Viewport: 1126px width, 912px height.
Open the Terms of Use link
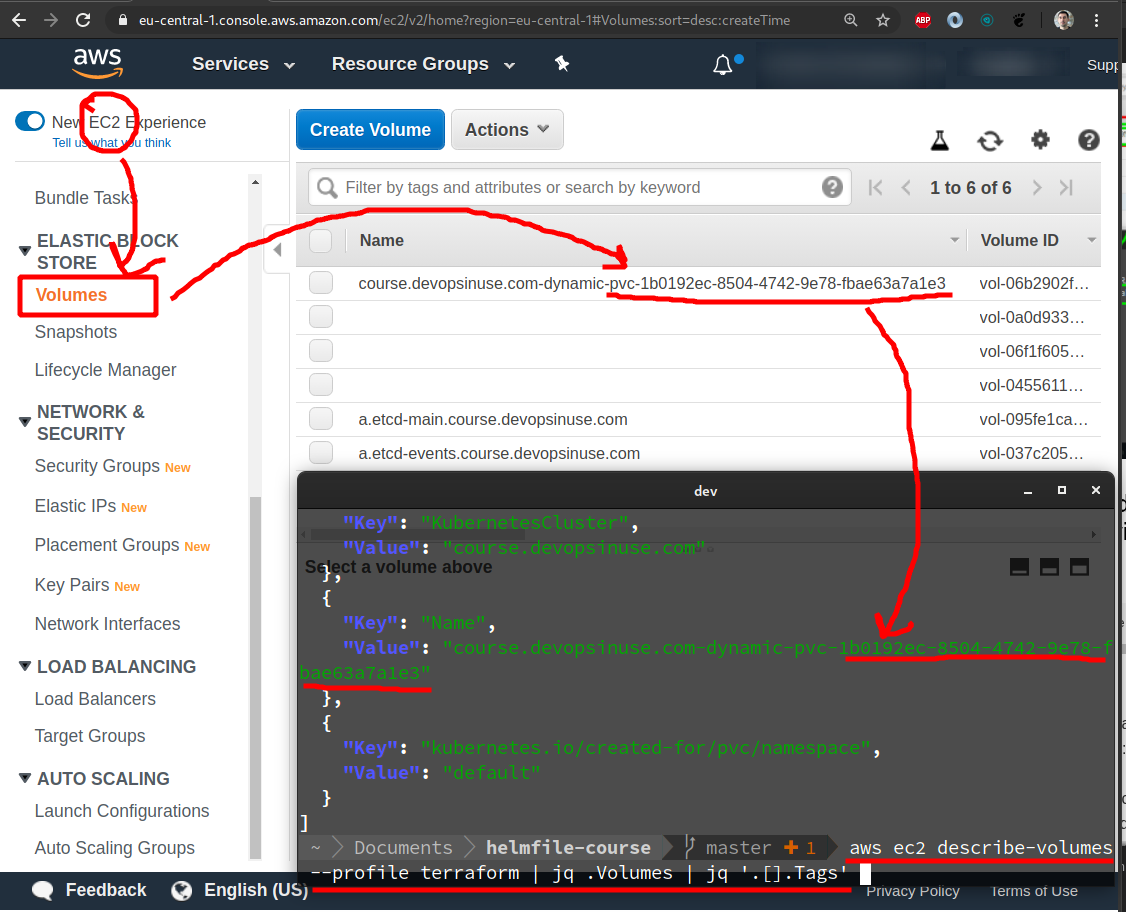pos(1034,891)
